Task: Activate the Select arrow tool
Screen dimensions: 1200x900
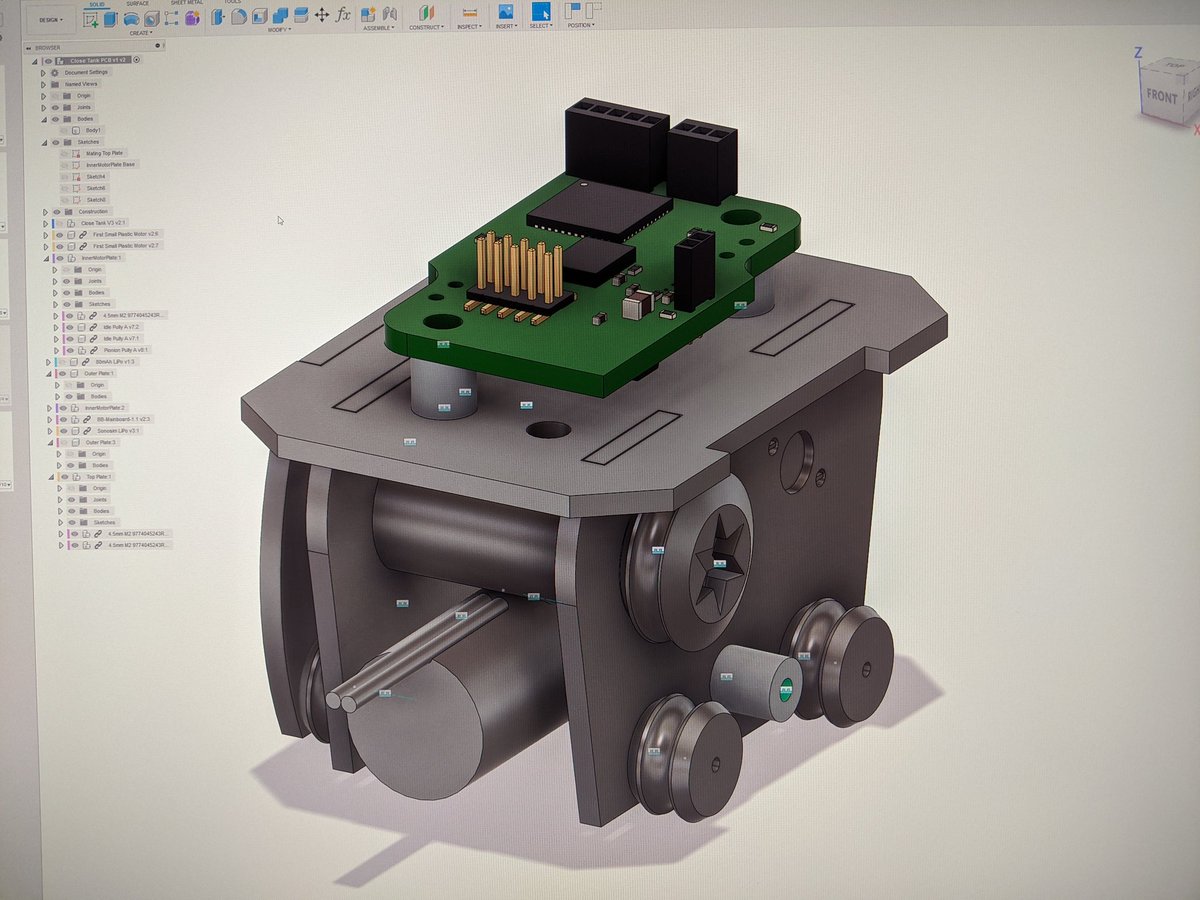Action: coord(541,12)
